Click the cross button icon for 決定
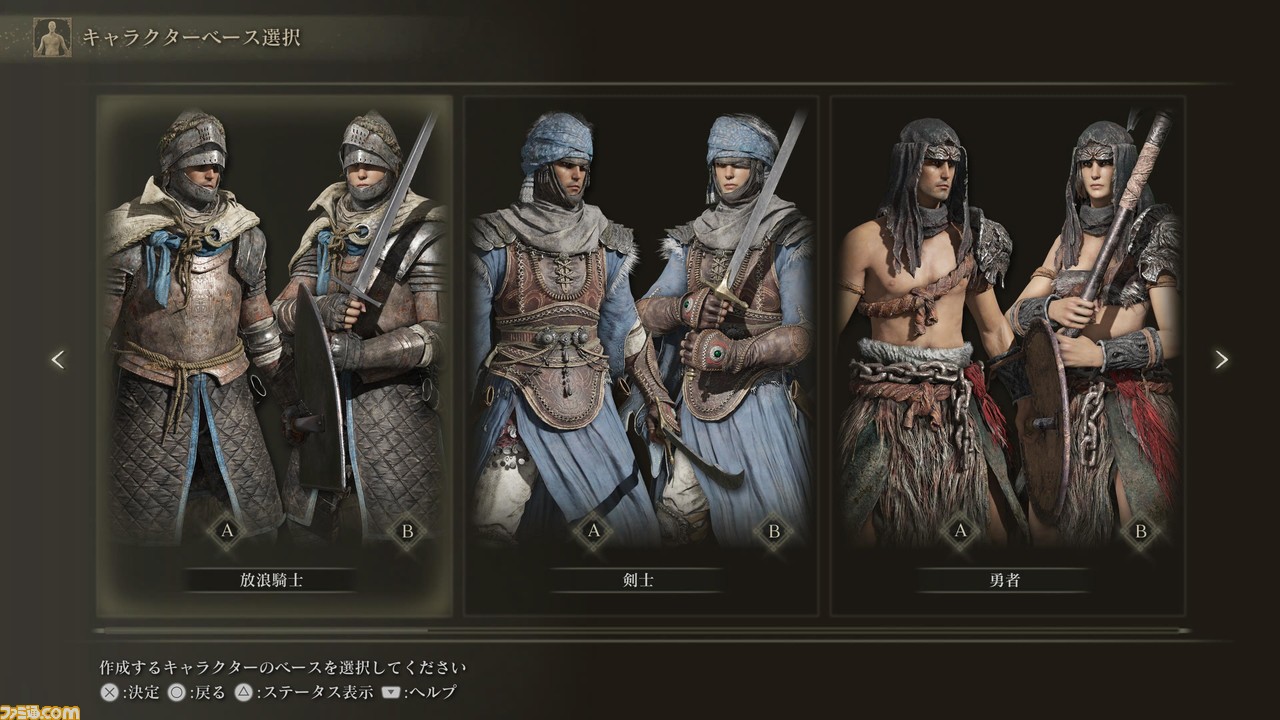Viewport: 1280px width, 720px height. point(109,691)
